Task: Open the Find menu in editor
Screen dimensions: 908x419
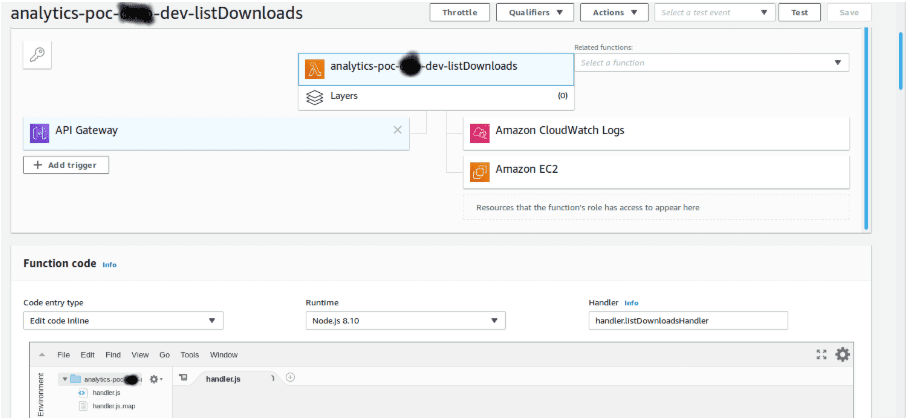Action: [113, 355]
